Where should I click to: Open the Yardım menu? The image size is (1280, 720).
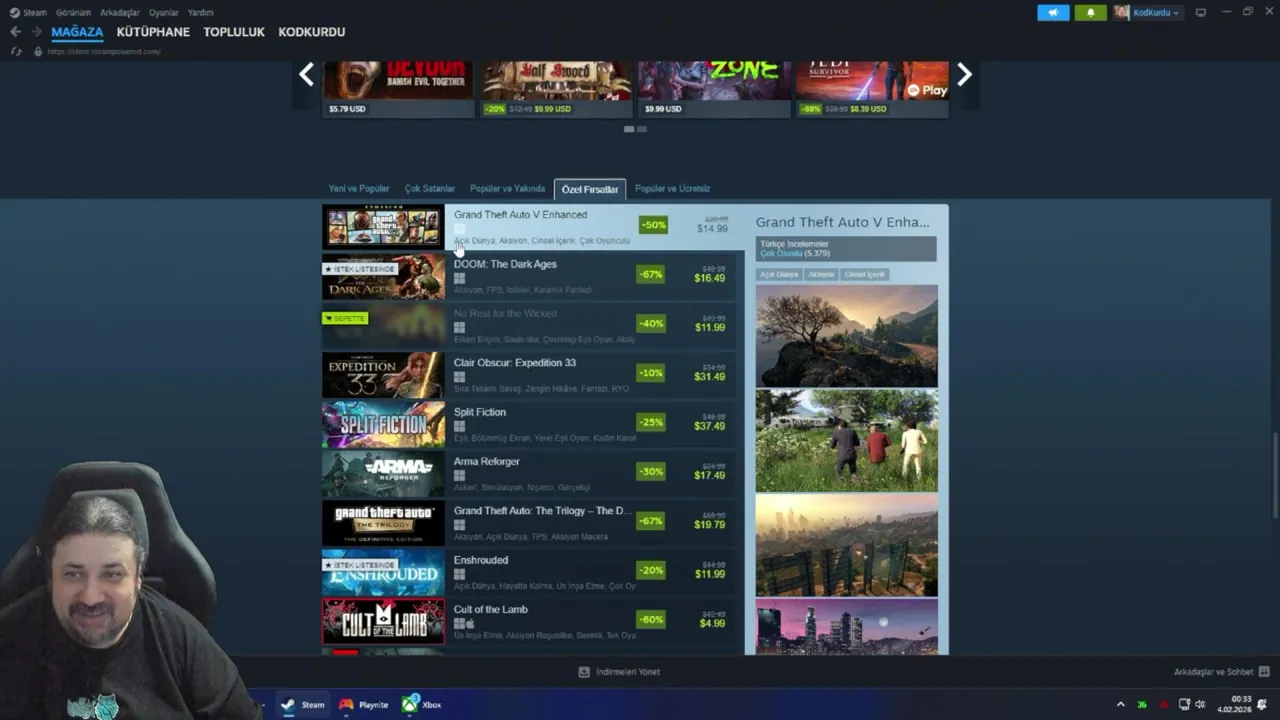tap(200, 13)
